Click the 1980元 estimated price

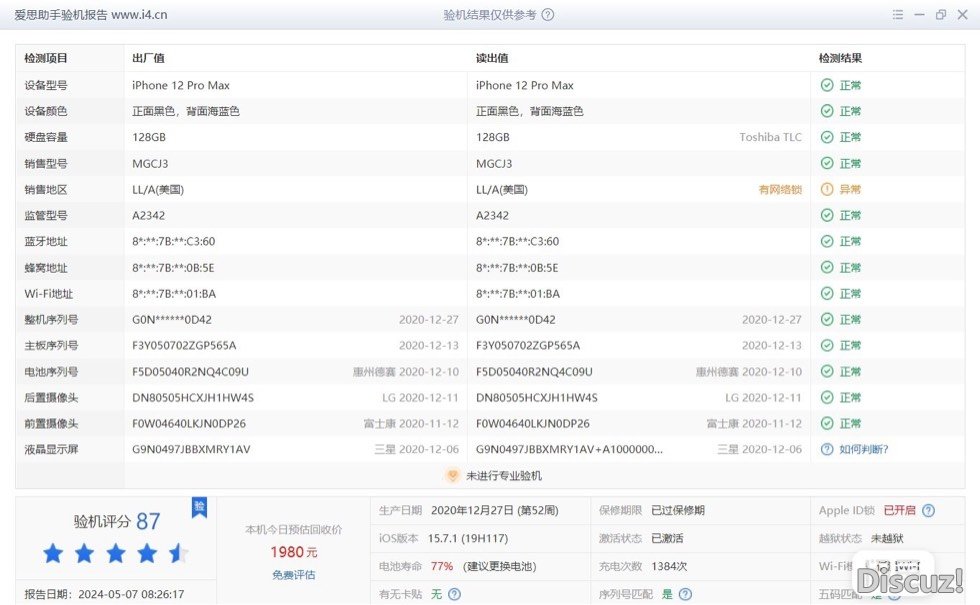point(294,552)
